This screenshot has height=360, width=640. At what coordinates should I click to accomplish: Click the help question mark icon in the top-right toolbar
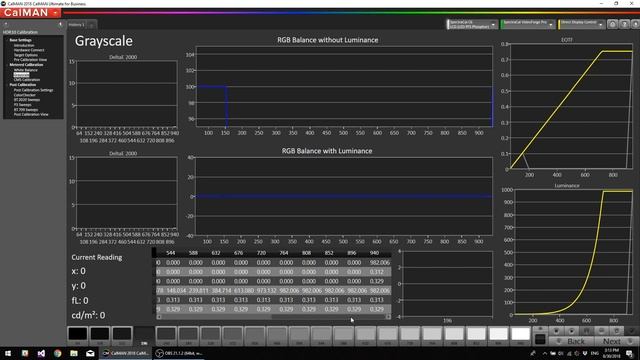(x=624, y=24)
